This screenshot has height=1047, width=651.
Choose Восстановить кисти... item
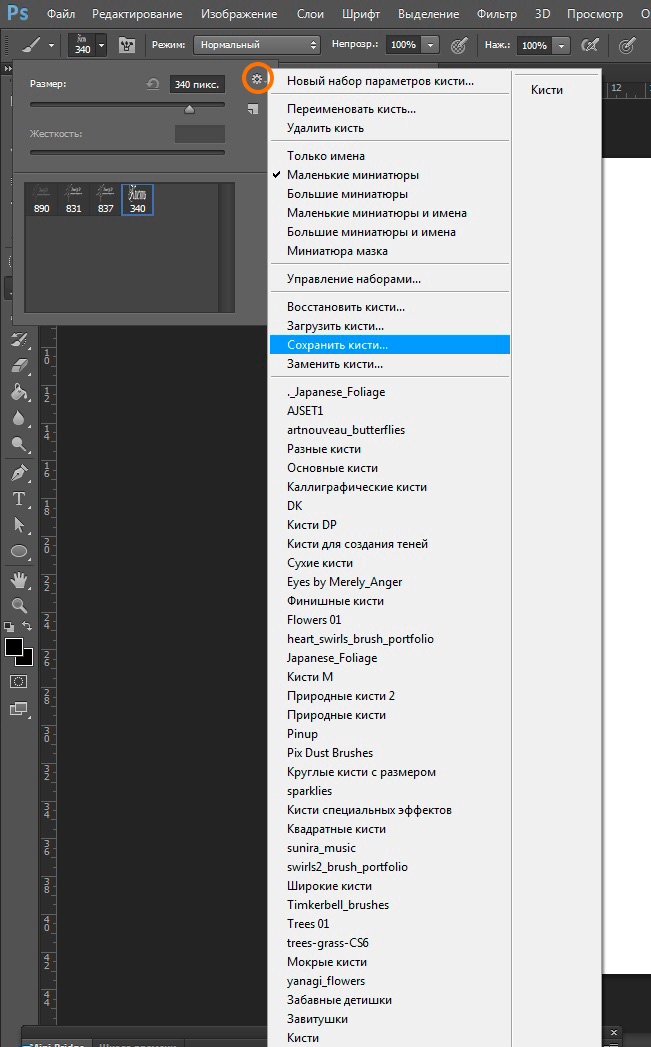[x=389, y=306]
